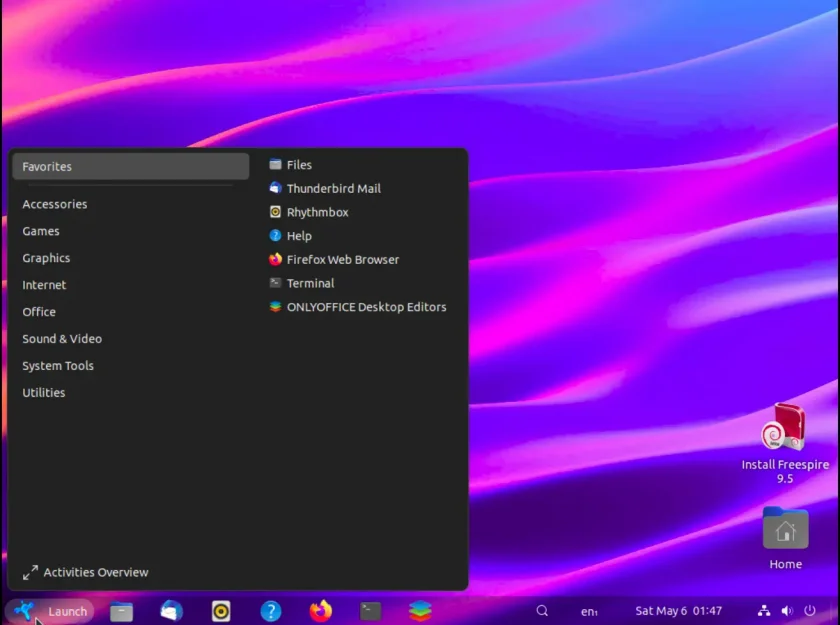Select the System Tools category
This screenshot has height=625, width=840.
pyautogui.click(x=131, y=366)
